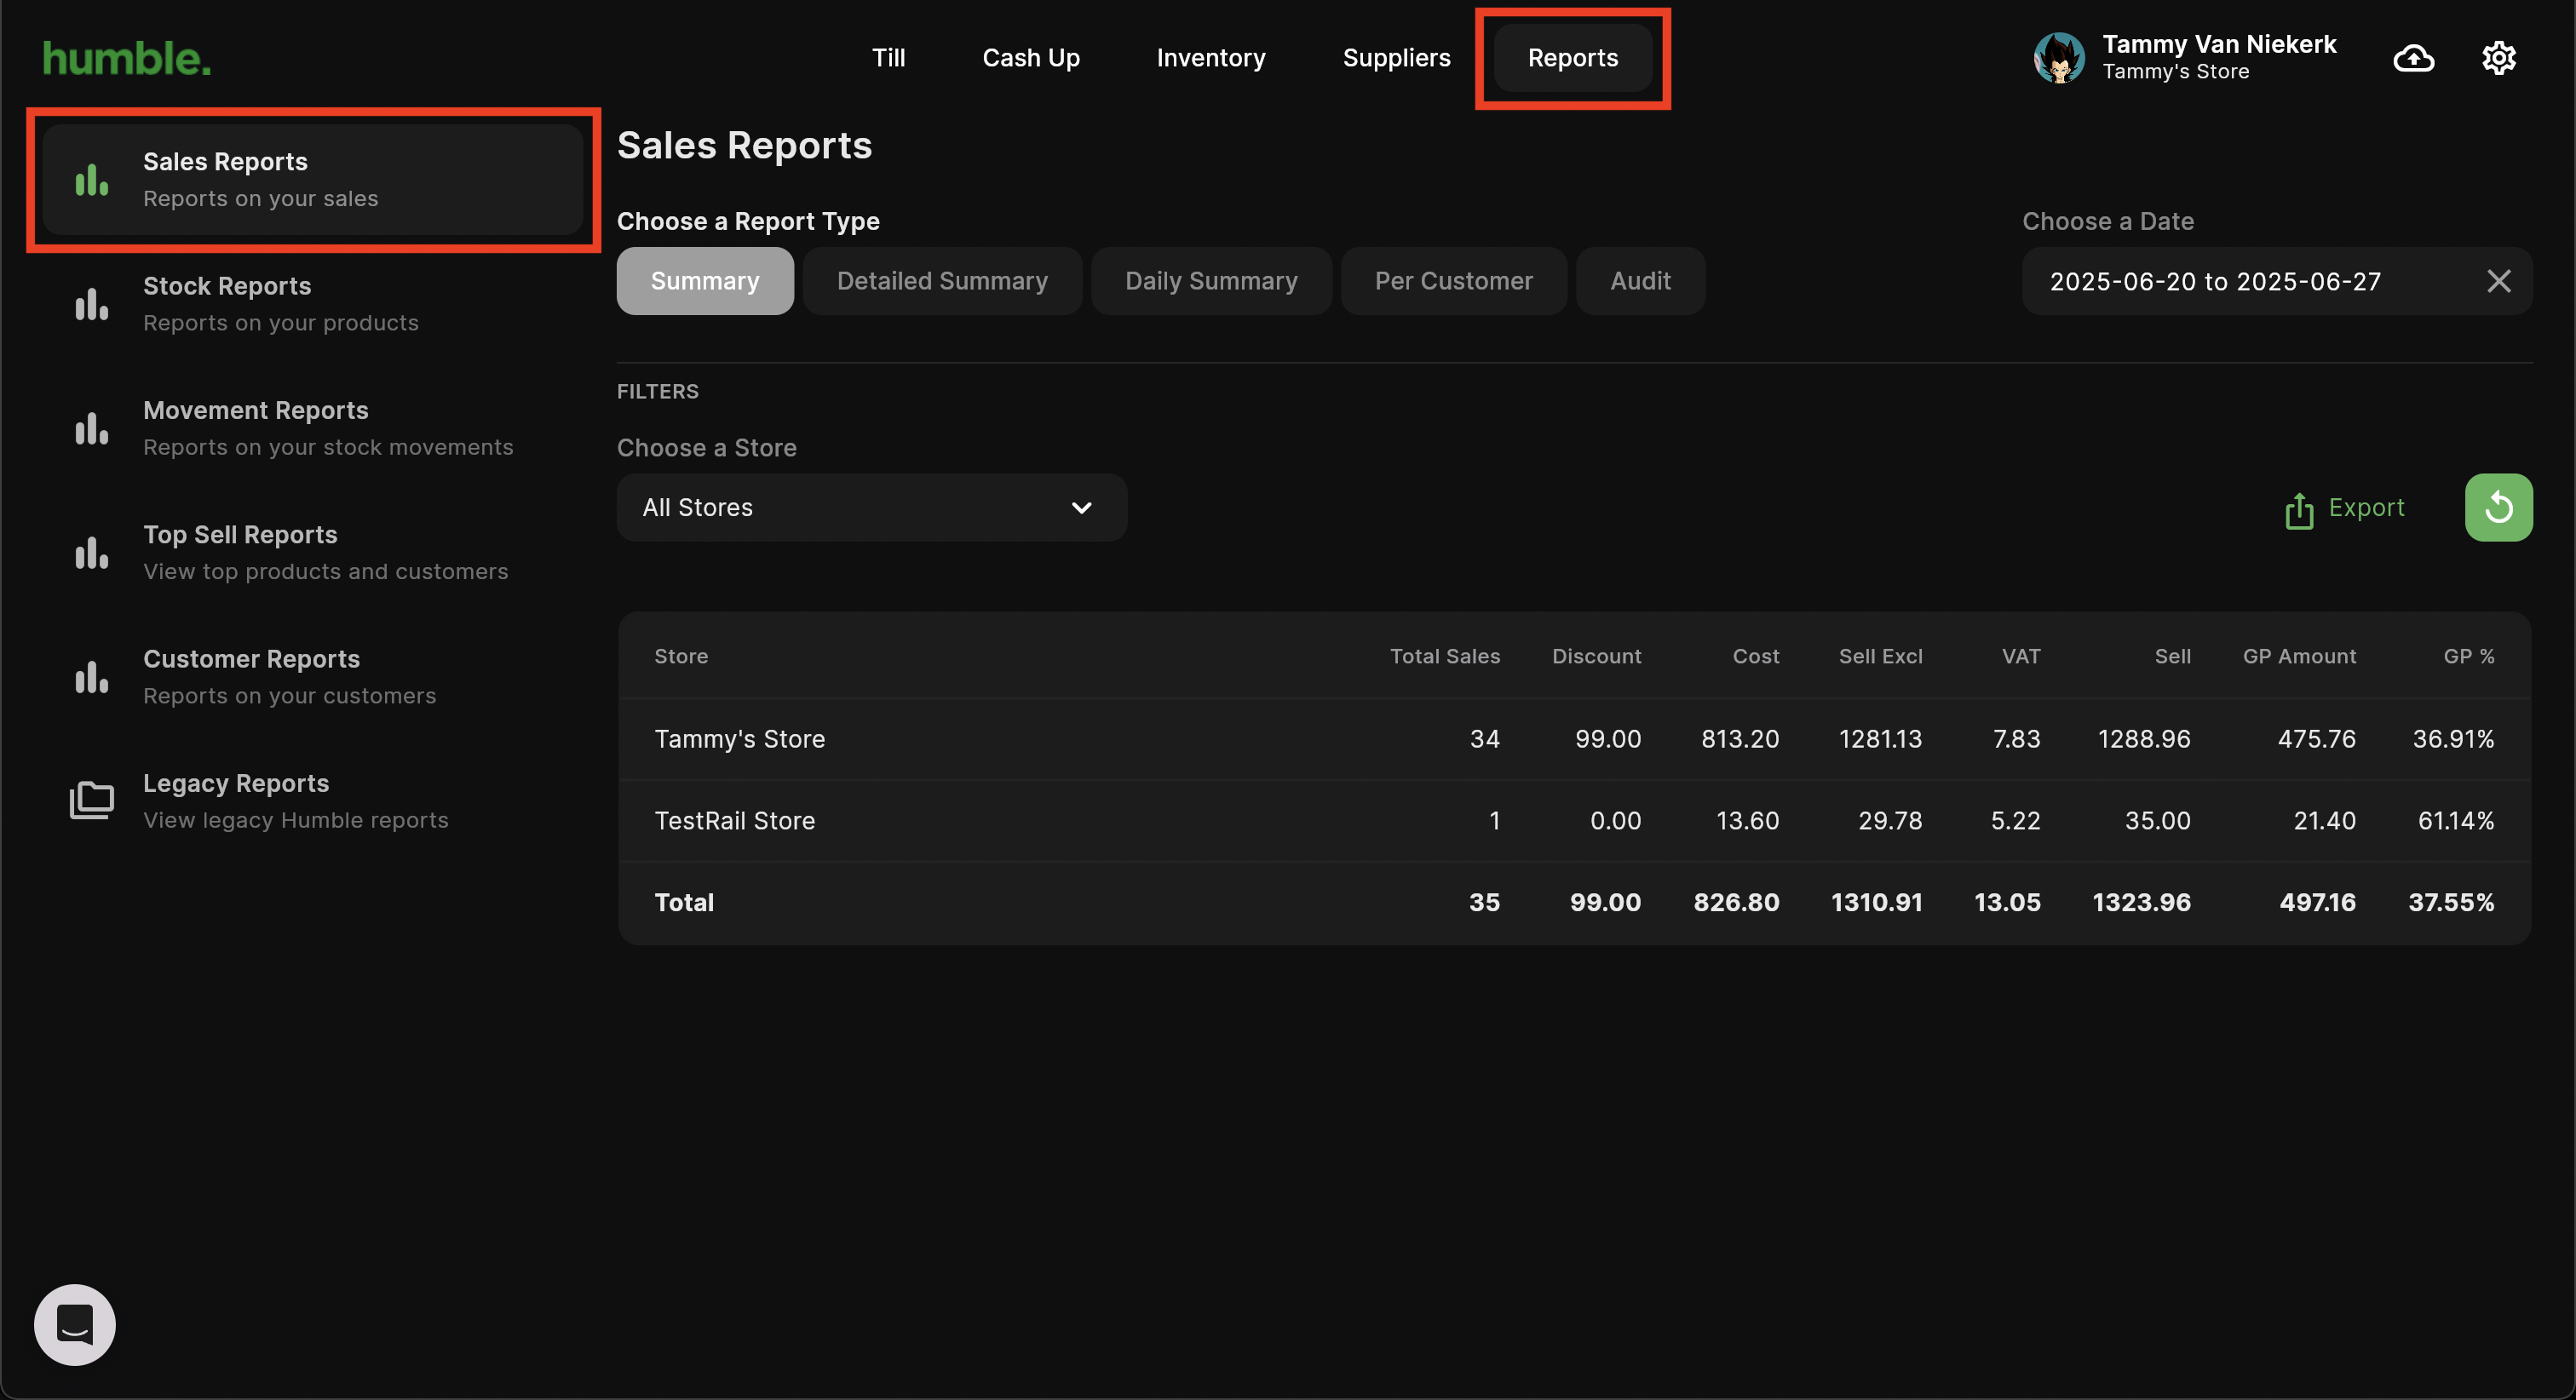Click the Store column header
The height and width of the screenshot is (1400, 2576).
pyautogui.click(x=681, y=656)
